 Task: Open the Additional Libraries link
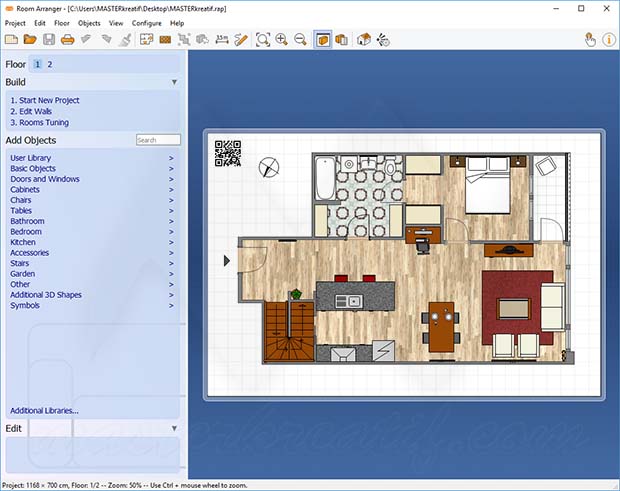[44, 411]
